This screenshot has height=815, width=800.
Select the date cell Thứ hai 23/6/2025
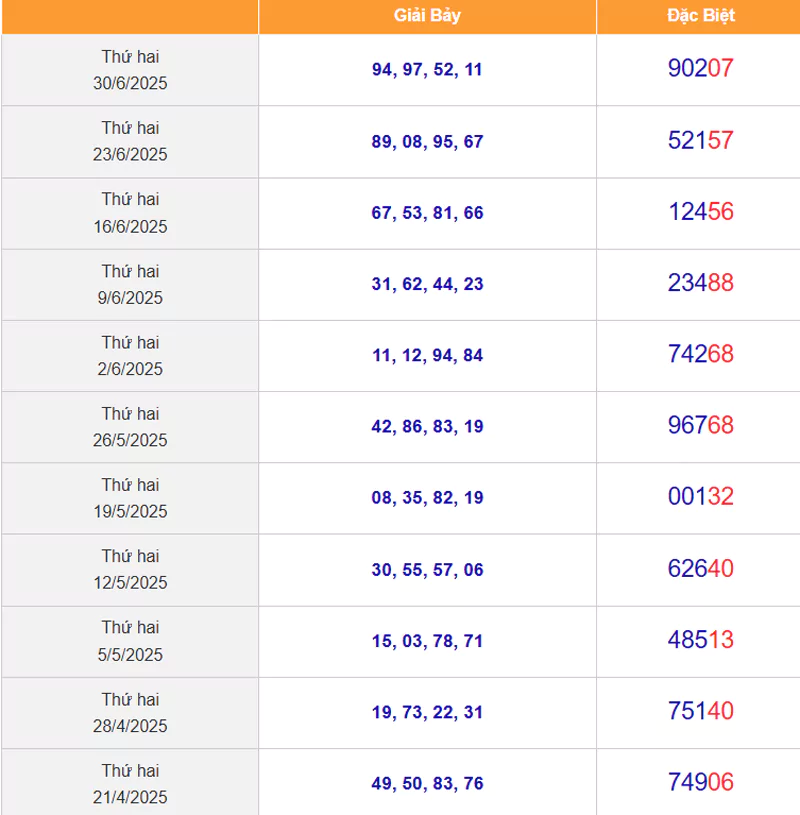130,141
